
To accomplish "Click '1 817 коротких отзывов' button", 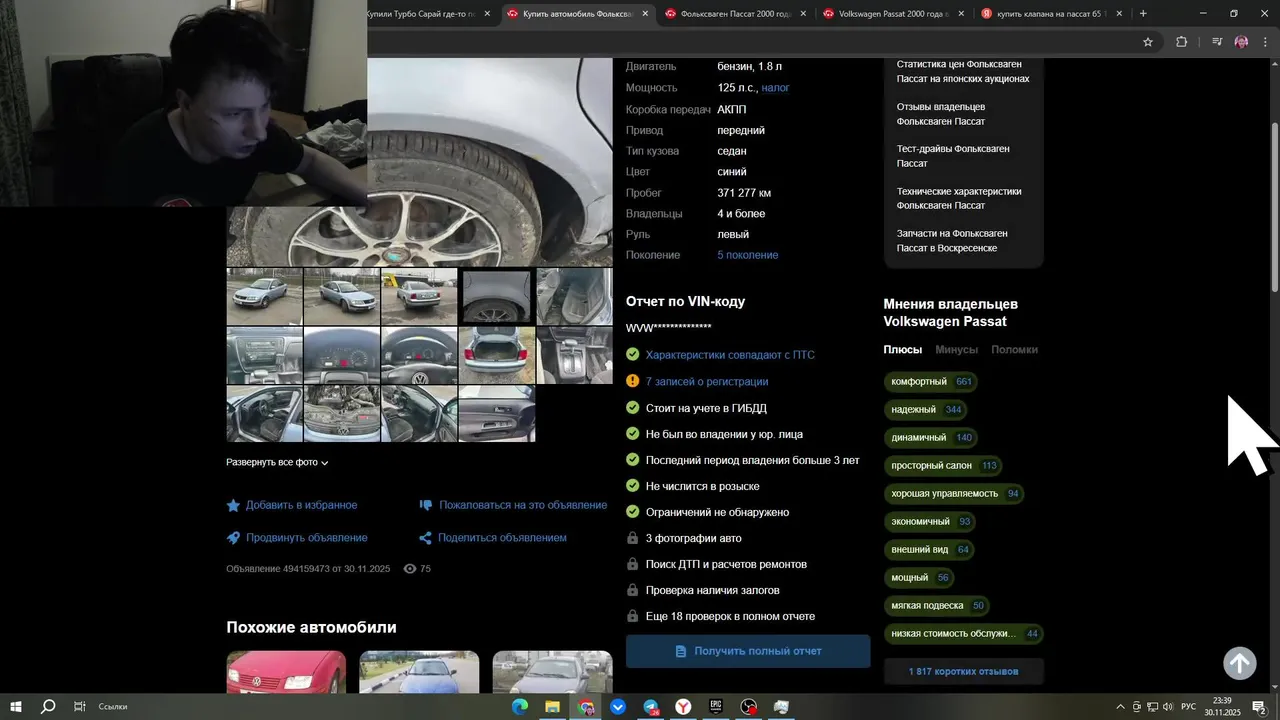I will click(963, 671).
